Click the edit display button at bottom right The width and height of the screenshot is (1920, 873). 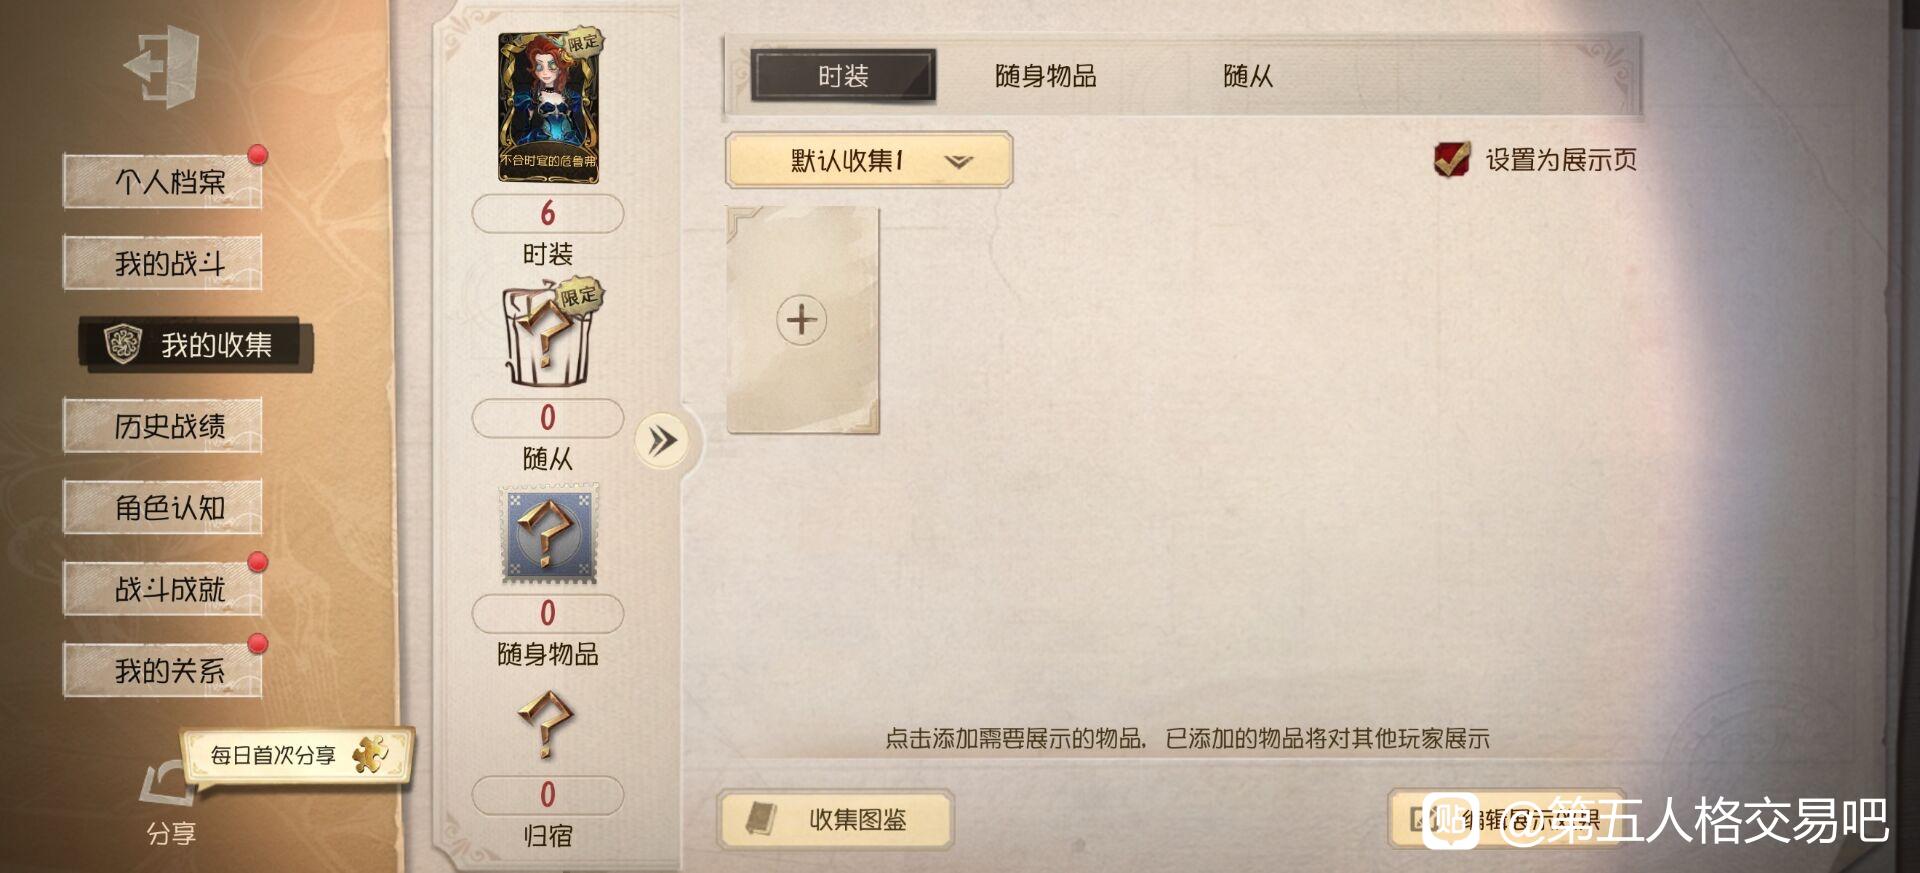(1505, 820)
